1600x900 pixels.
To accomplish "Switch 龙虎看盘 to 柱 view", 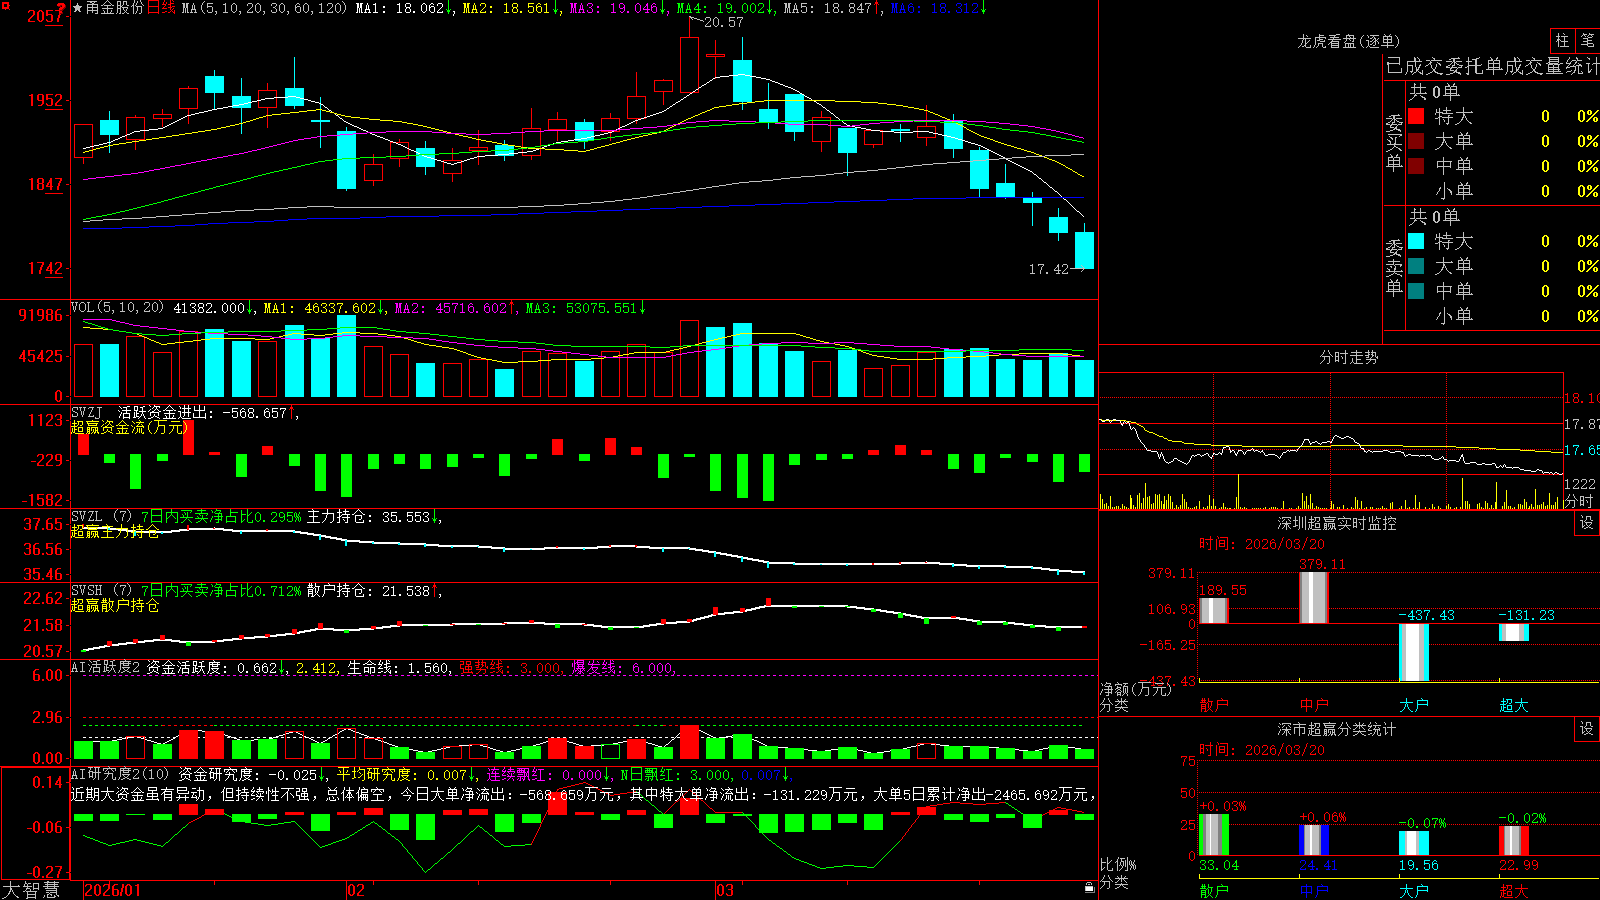I will tap(1562, 41).
